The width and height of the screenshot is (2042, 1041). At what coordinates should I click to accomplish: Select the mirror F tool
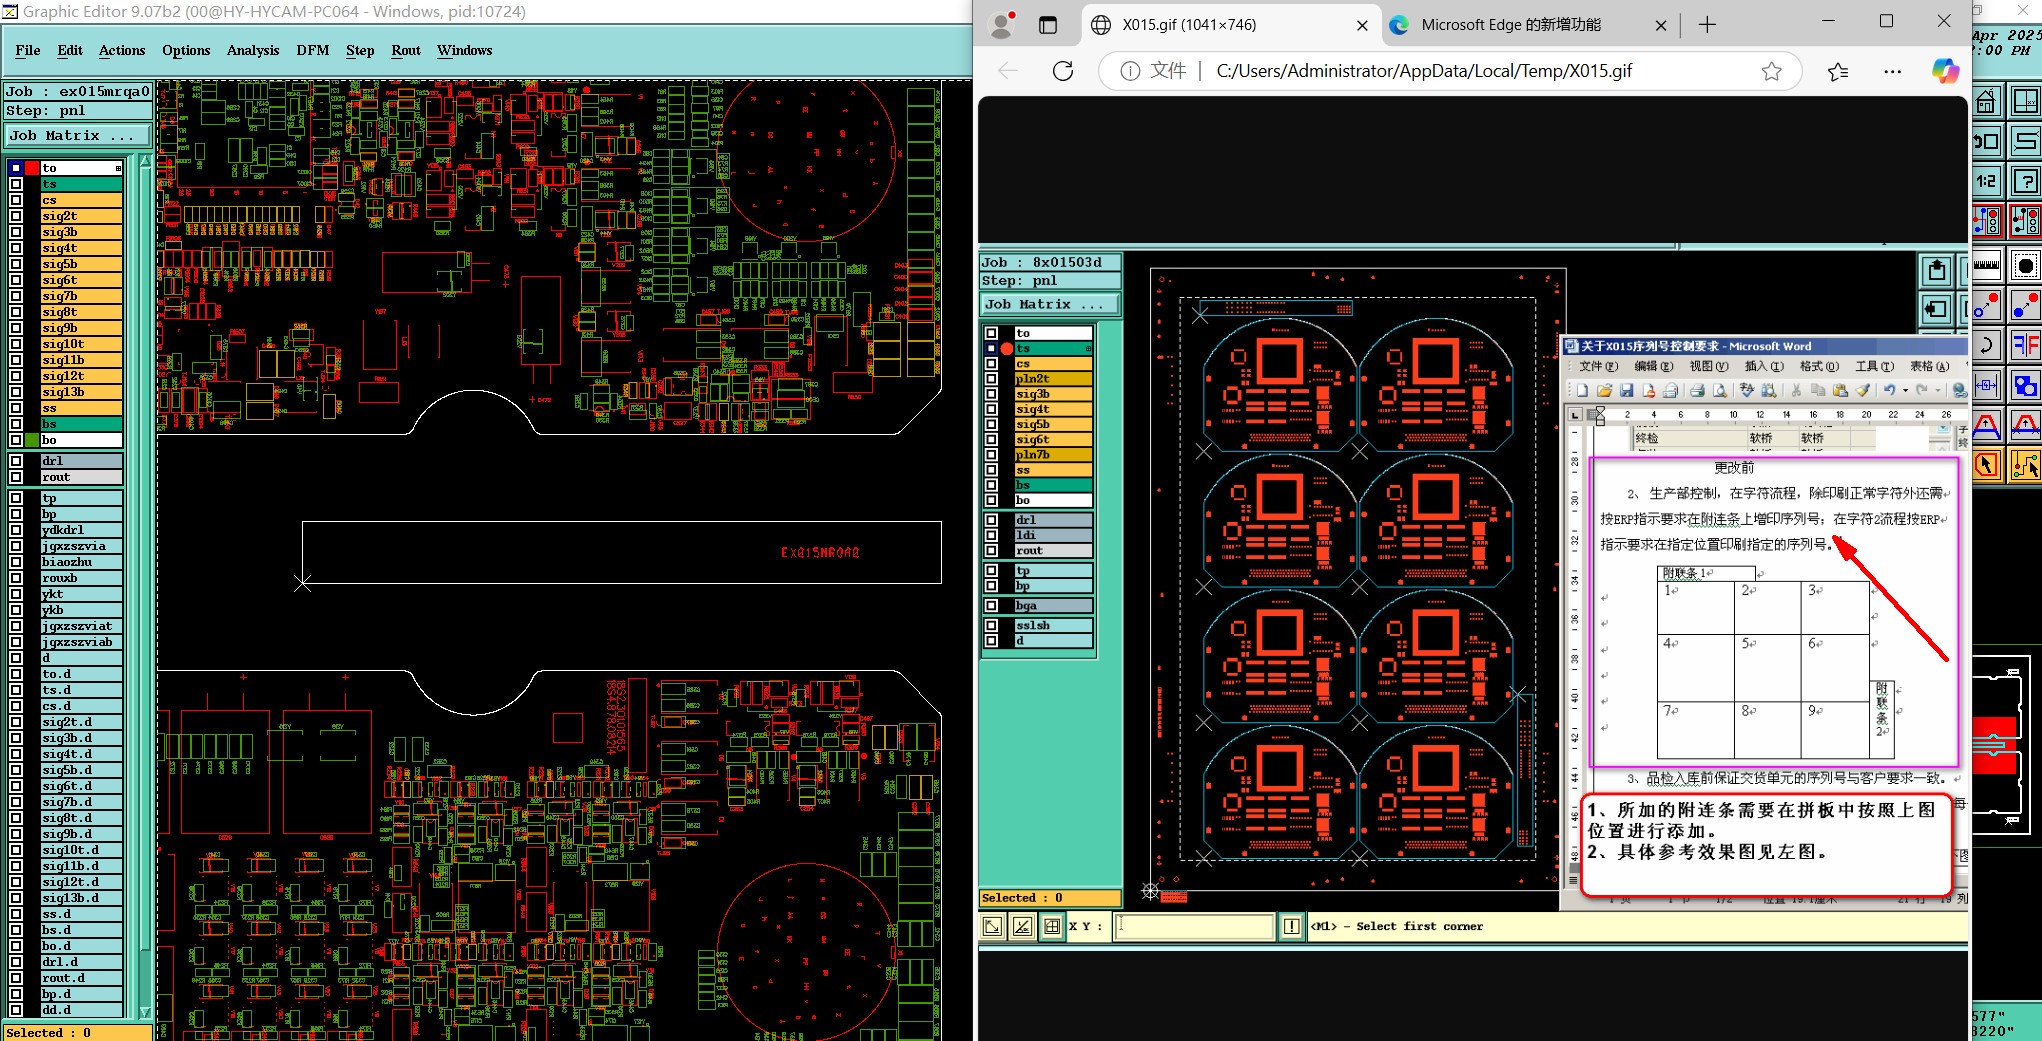point(2026,346)
